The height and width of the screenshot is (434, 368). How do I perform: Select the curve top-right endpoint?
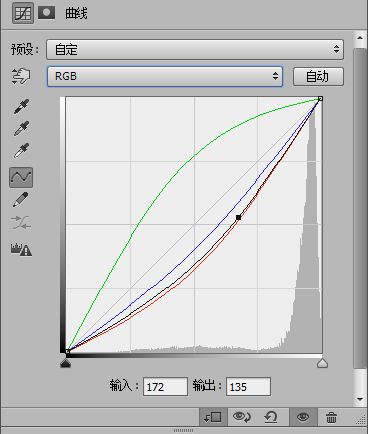(320, 99)
